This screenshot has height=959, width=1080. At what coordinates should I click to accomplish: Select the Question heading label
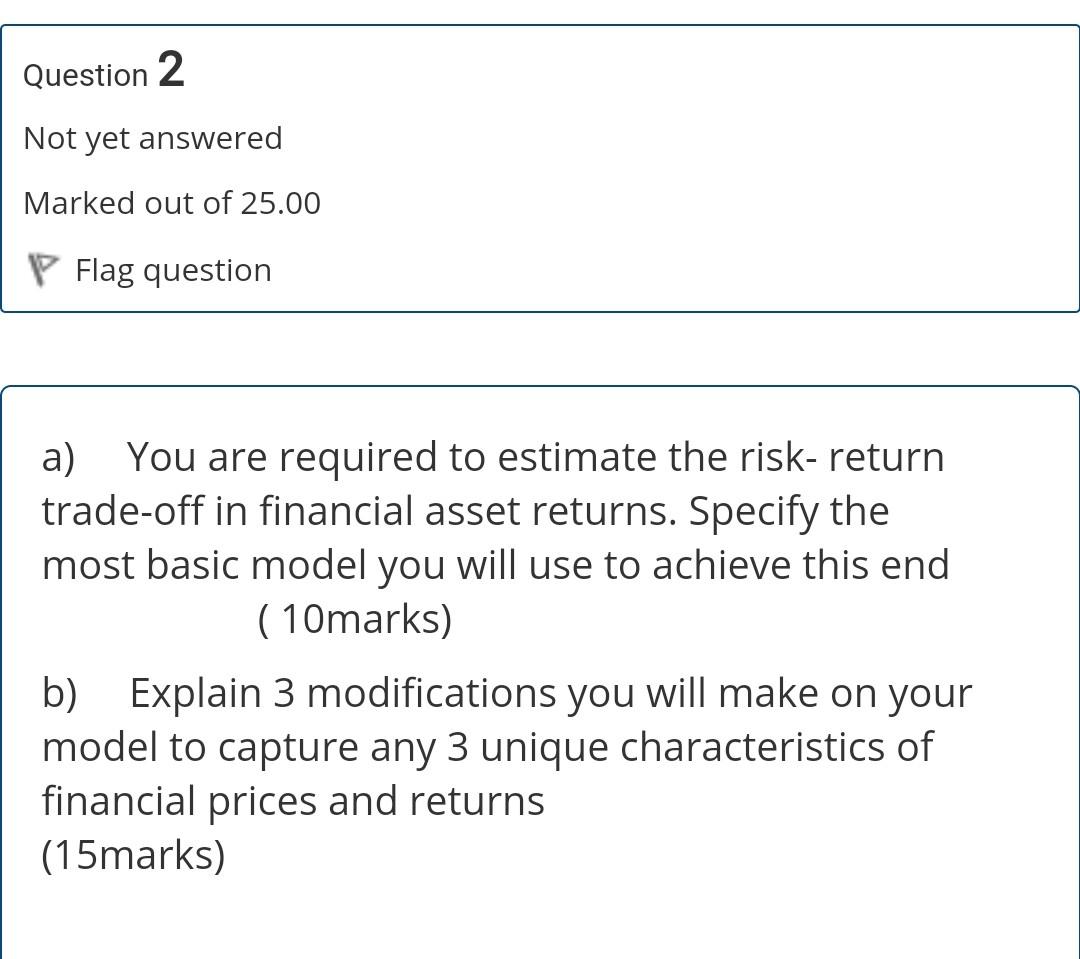click(x=85, y=75)
